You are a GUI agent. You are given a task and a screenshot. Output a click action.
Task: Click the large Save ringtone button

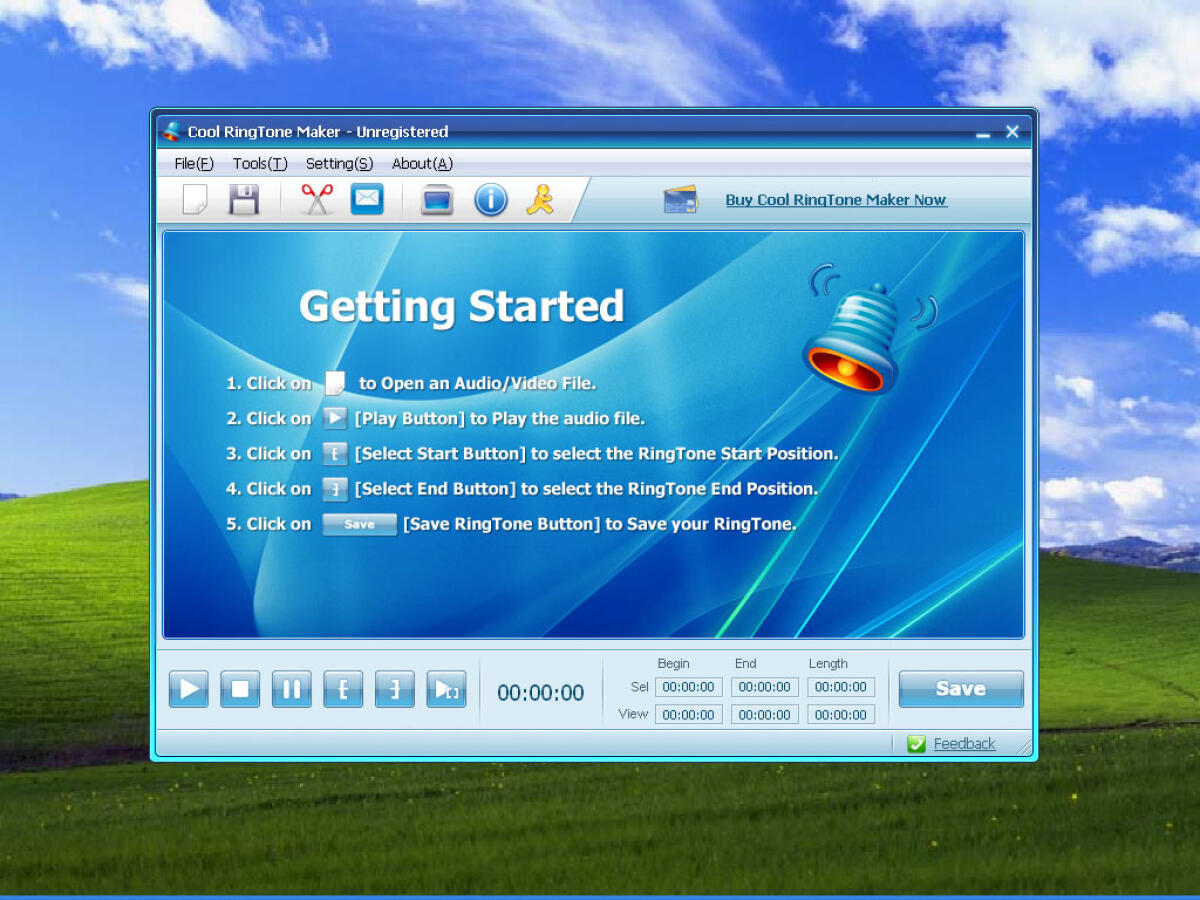pos(961,689)
